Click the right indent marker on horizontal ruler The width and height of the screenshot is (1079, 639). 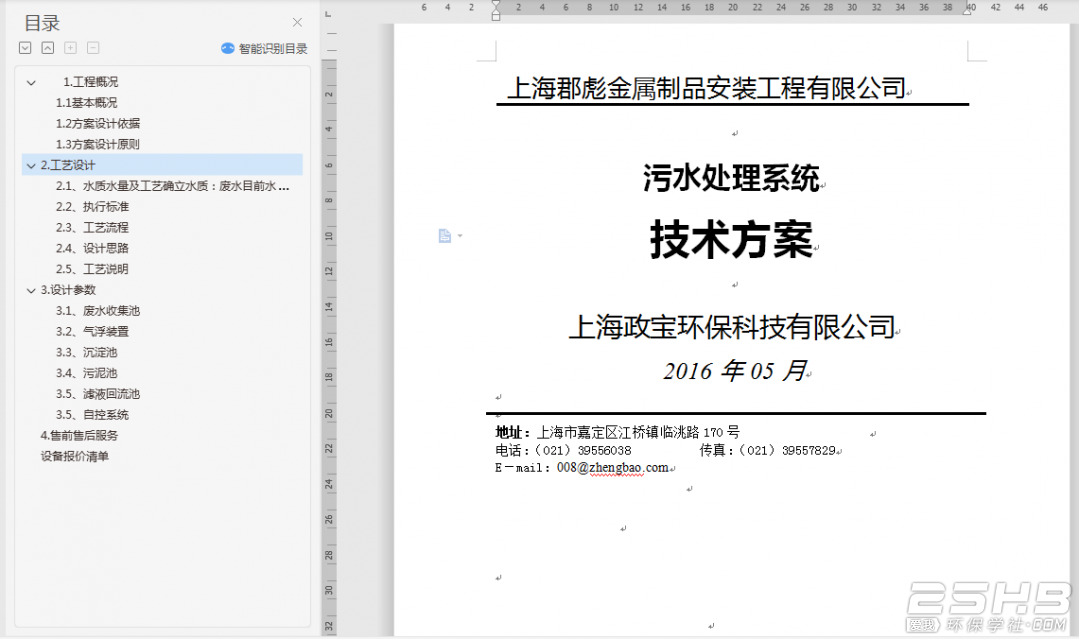click(967, 10)
